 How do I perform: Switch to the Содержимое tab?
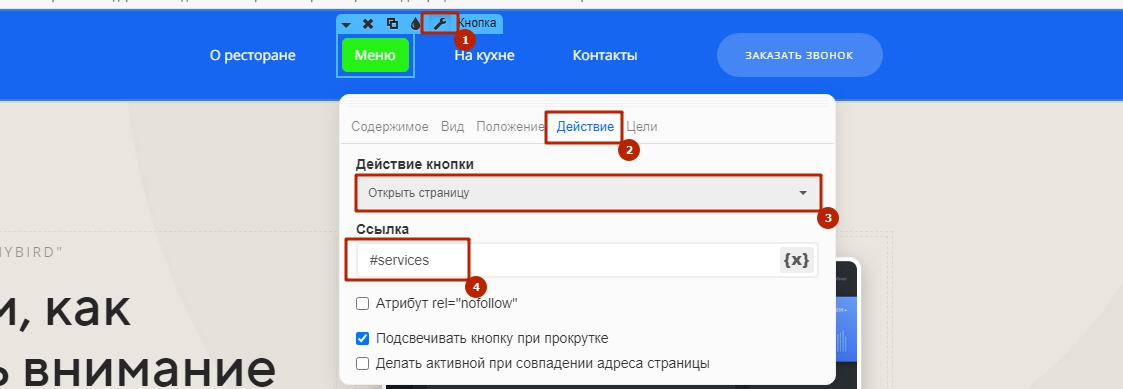(x=390, y=127)
